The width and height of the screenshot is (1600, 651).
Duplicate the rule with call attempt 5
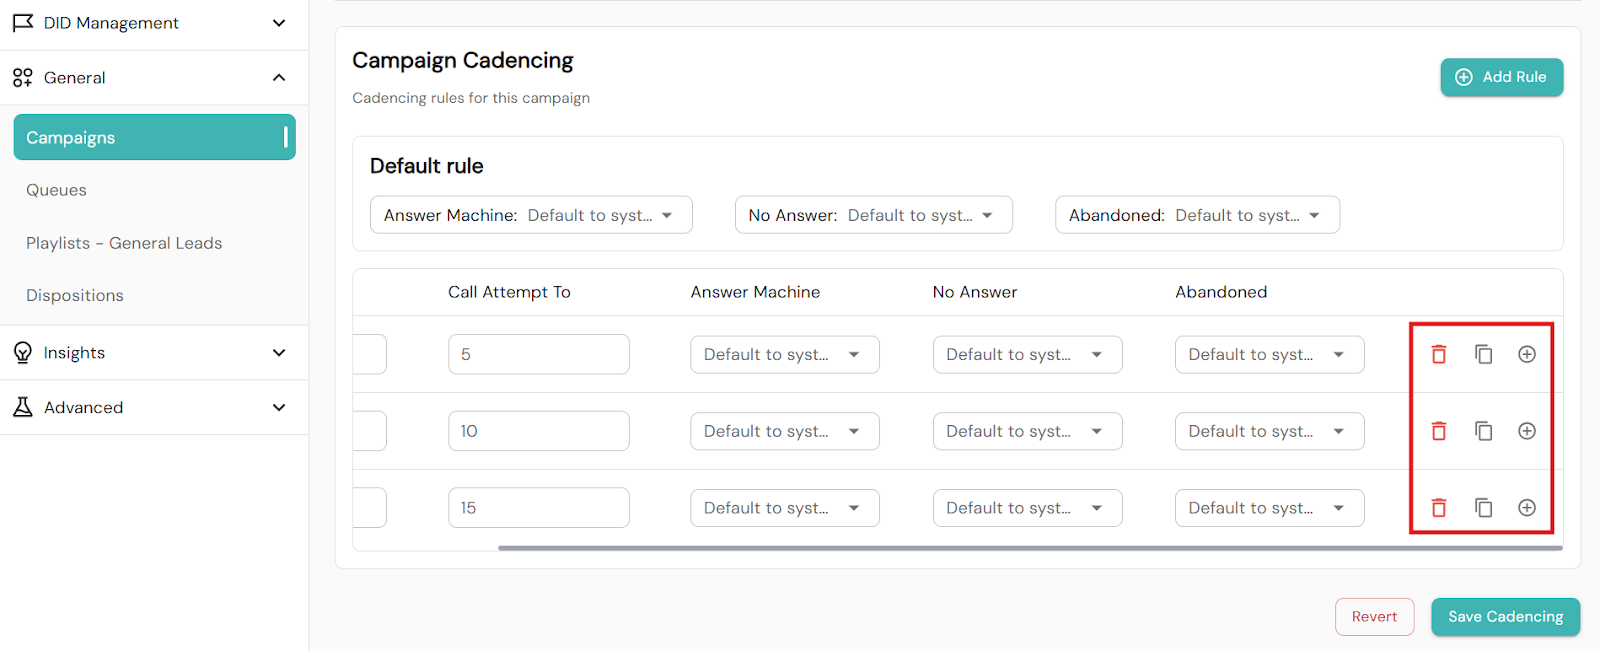pyautogui.click(x=1483, y=354)
